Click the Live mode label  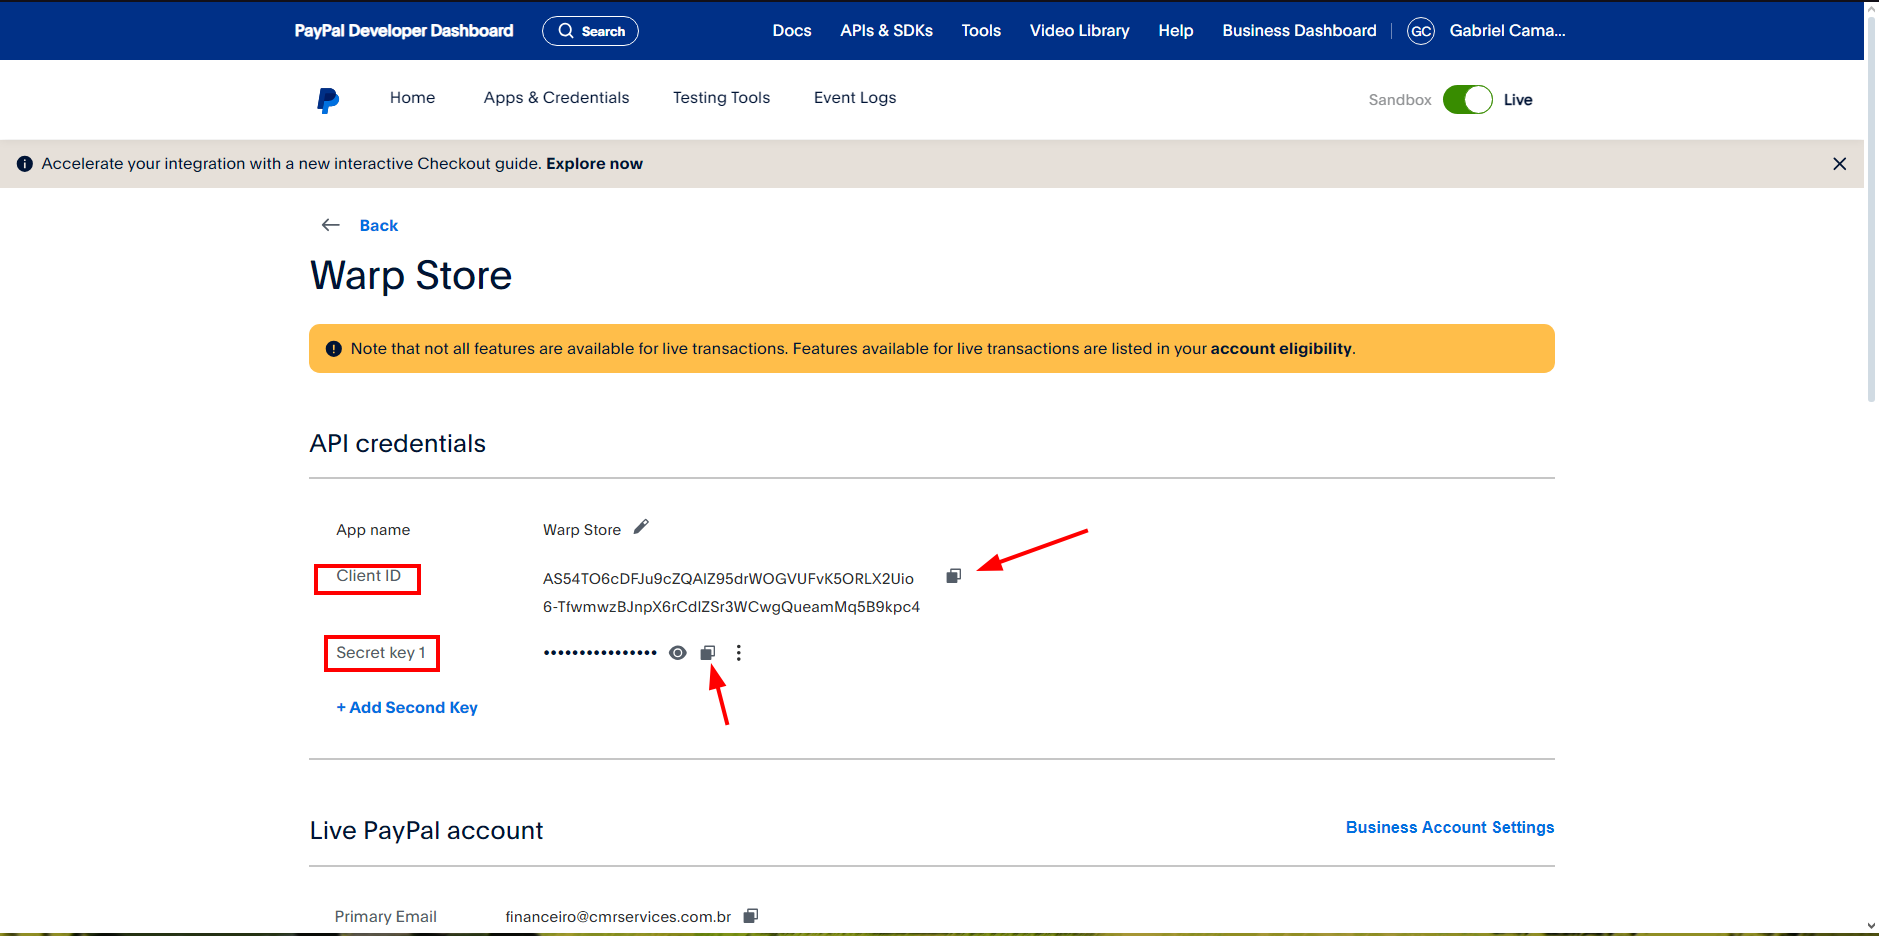[1518, 100]
